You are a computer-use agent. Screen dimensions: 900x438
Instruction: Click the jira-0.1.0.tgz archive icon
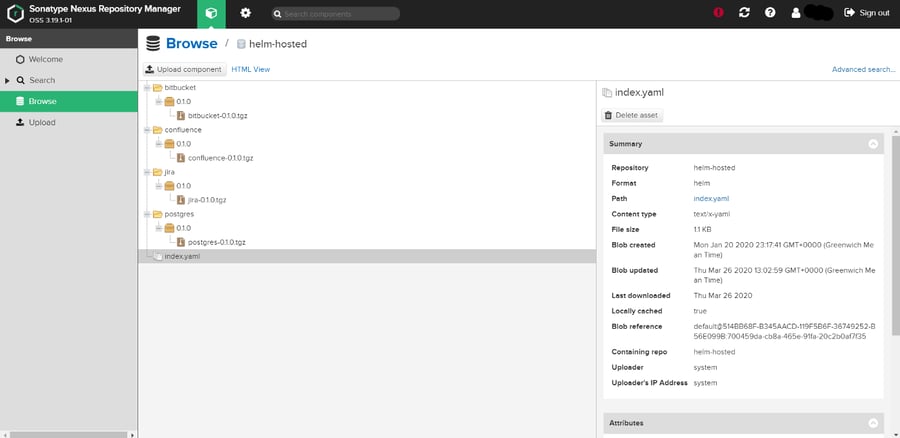tap(181, 200)
